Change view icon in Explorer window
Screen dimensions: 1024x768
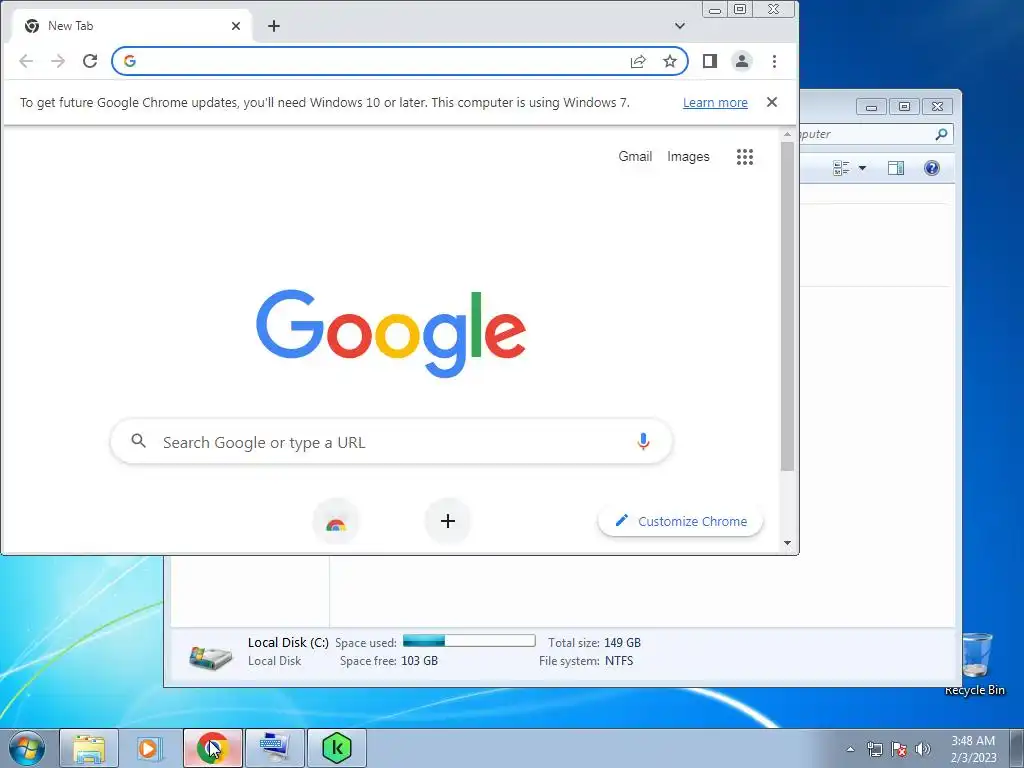841,168
